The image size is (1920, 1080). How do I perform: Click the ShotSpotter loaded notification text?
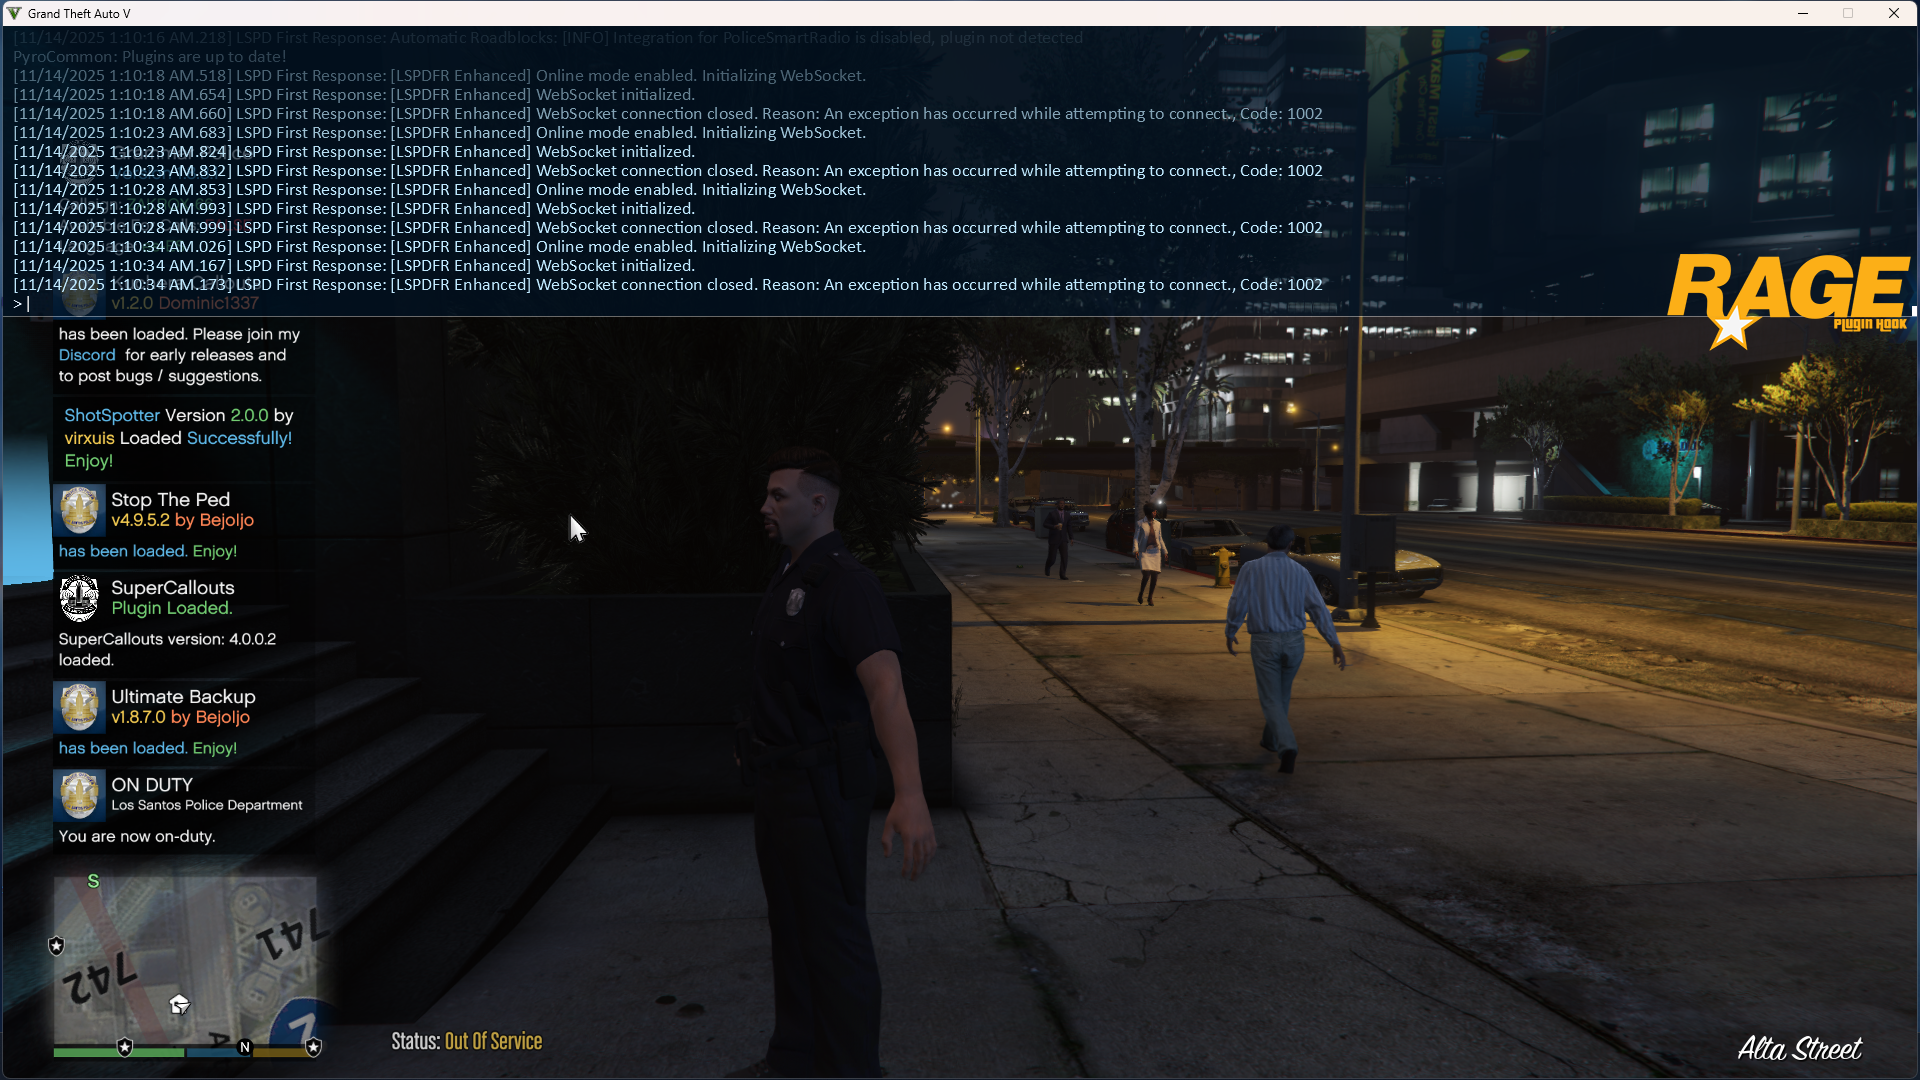178,438
